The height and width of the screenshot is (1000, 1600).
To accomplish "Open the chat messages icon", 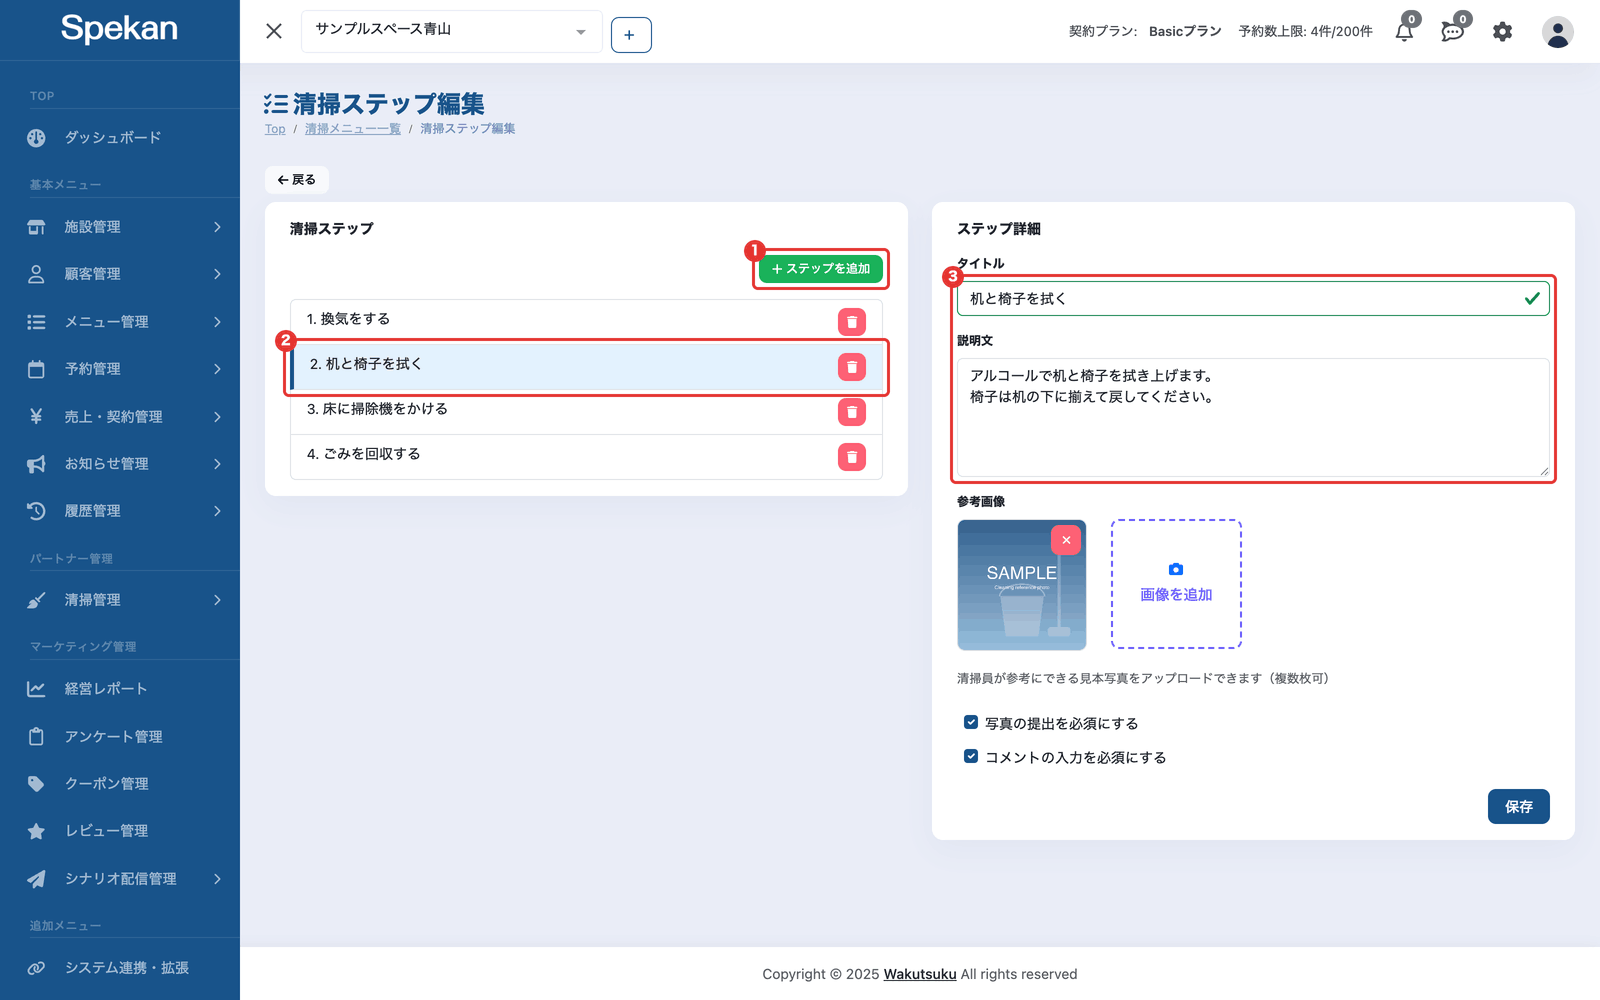I will click(x=1452, y=32).
